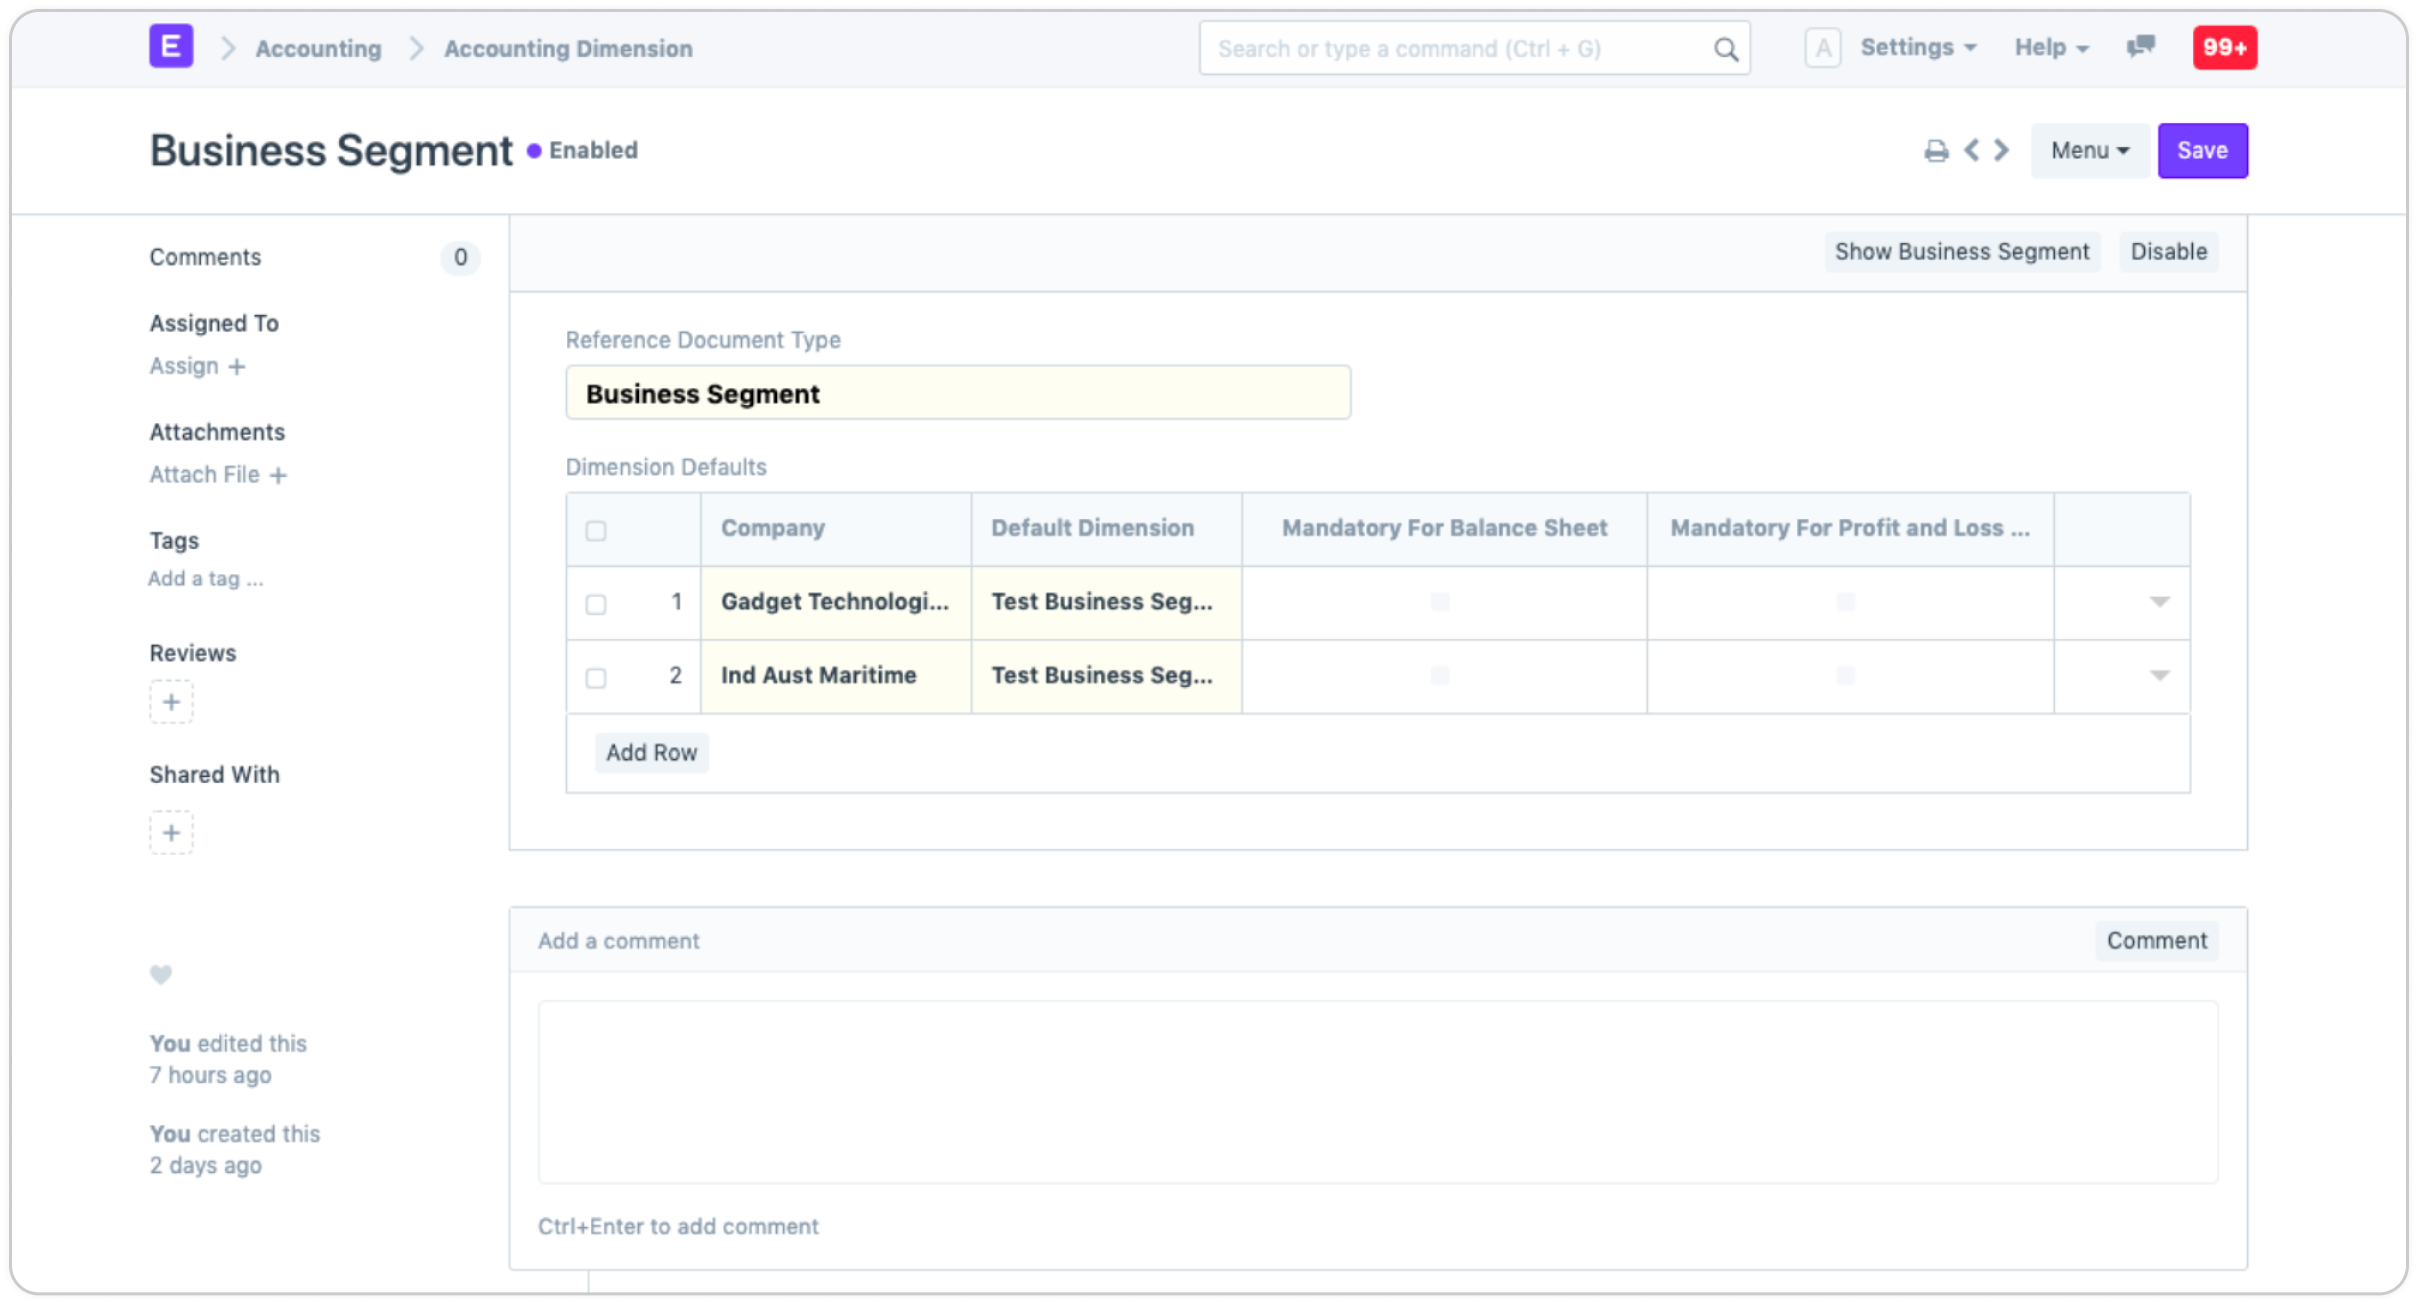Click the Reference Document Type field
Viewport: 2418px width, 1305px height.
[958, 393]
